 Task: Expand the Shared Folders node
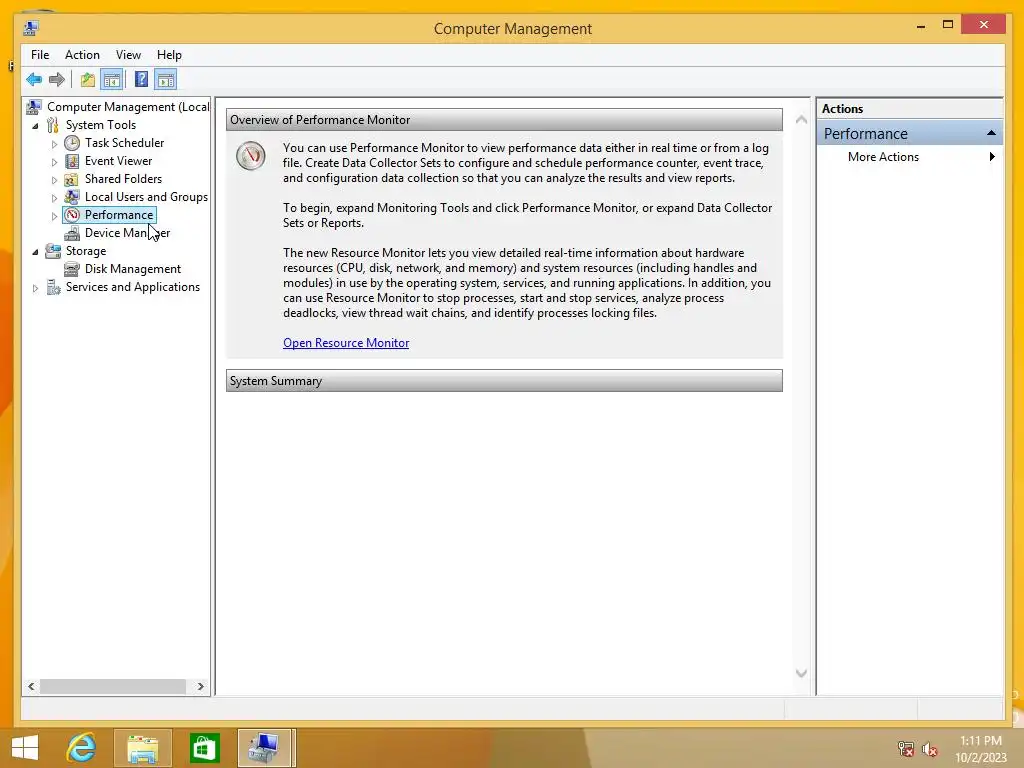click(x=54, y=180)
